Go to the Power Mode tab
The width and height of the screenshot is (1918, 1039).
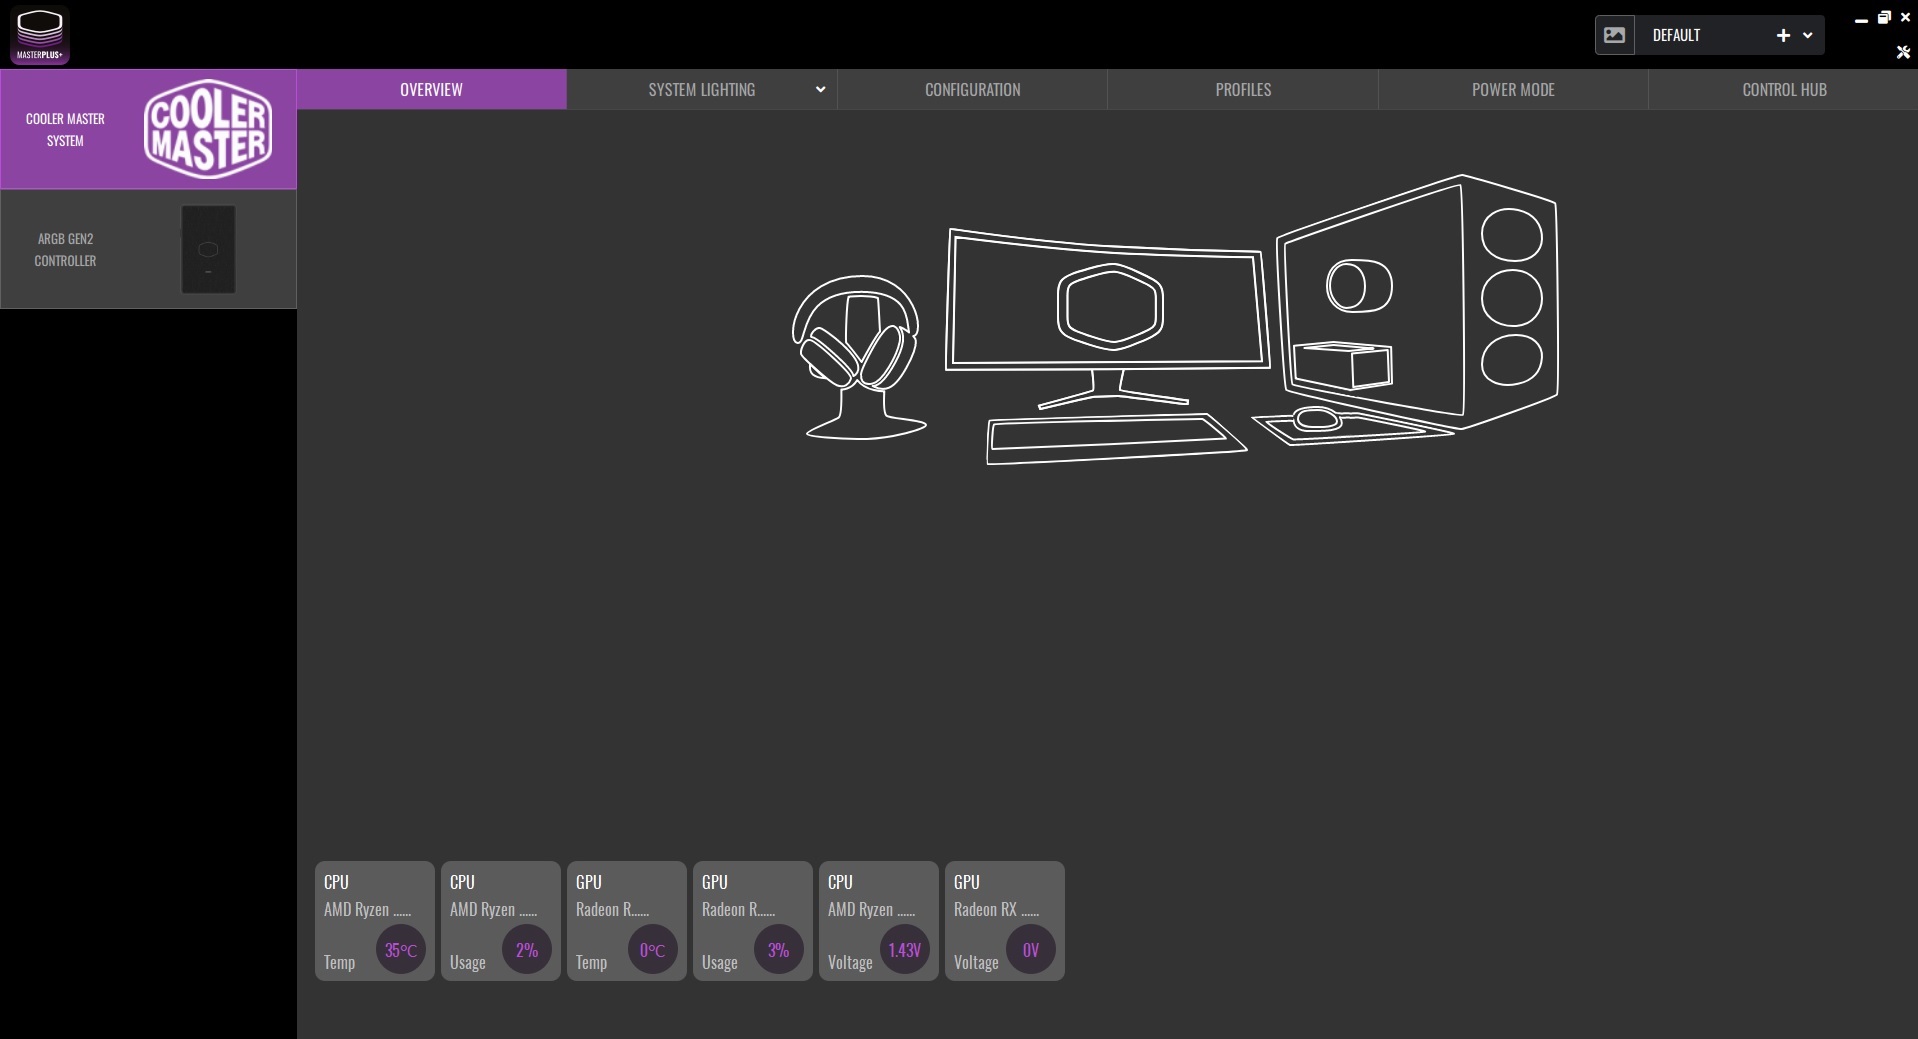click(1513, 89)
